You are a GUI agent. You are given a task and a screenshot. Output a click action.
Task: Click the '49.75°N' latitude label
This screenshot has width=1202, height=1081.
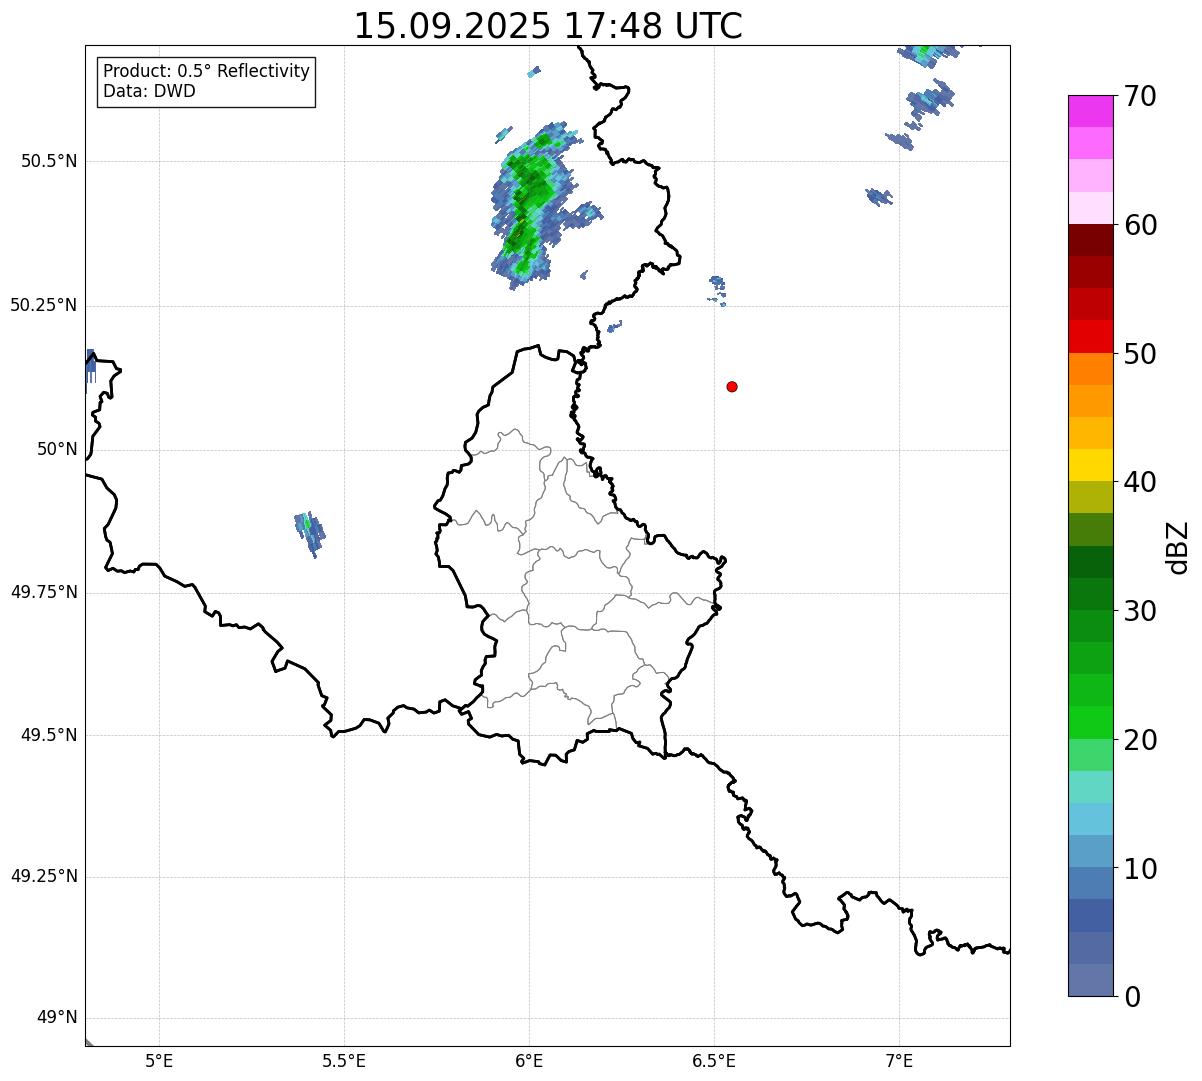point(44,592)
